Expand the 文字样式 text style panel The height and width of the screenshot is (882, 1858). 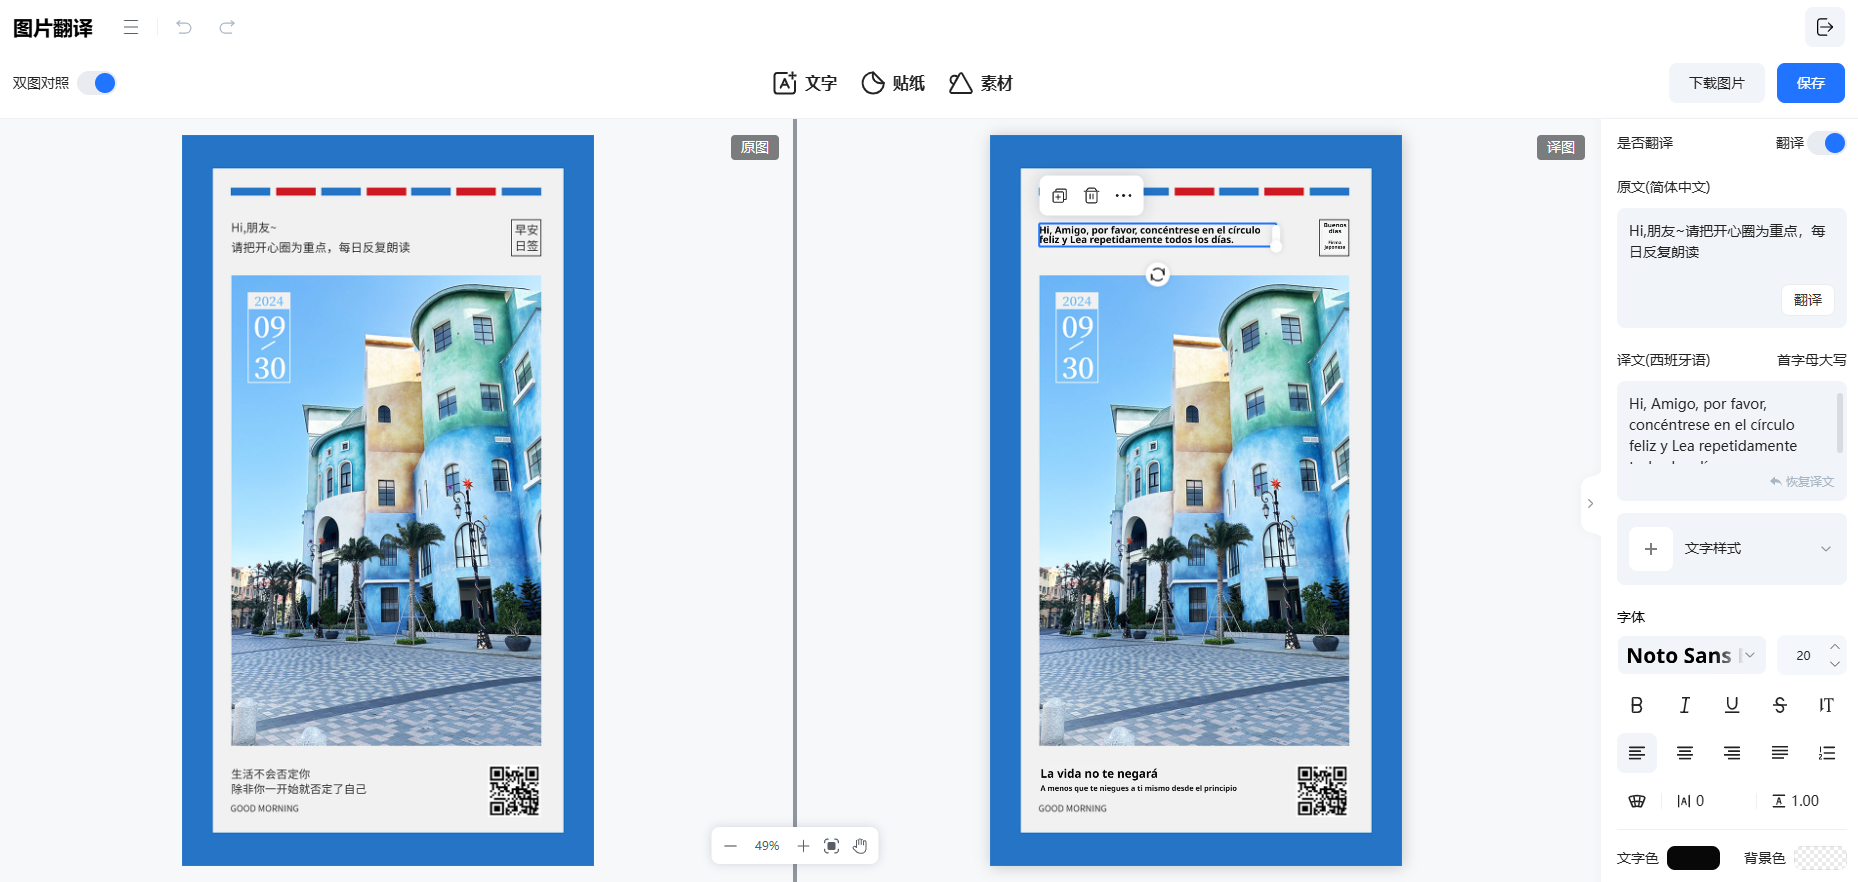pyautogui.click(x=1825, y=549)
